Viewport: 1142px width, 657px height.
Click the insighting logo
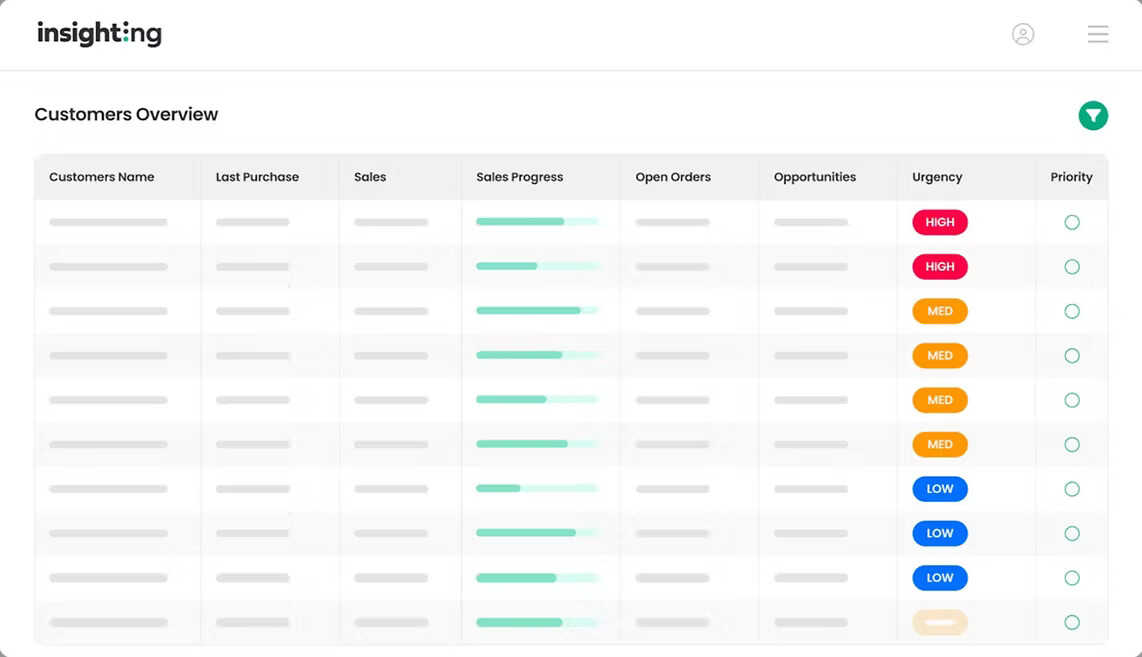click(99, 33)
